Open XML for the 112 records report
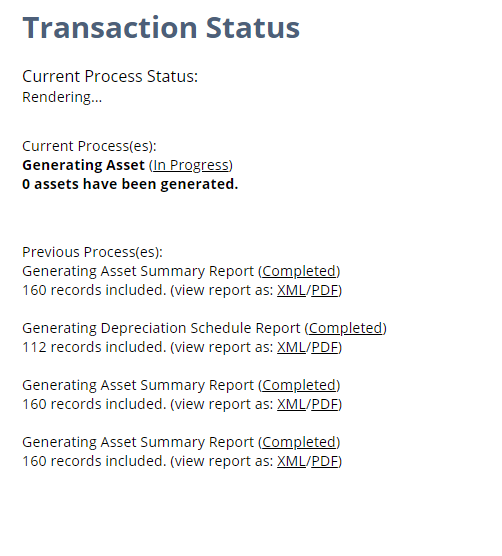The width and height of the screenshot is (502, 556). coord(291,347)
